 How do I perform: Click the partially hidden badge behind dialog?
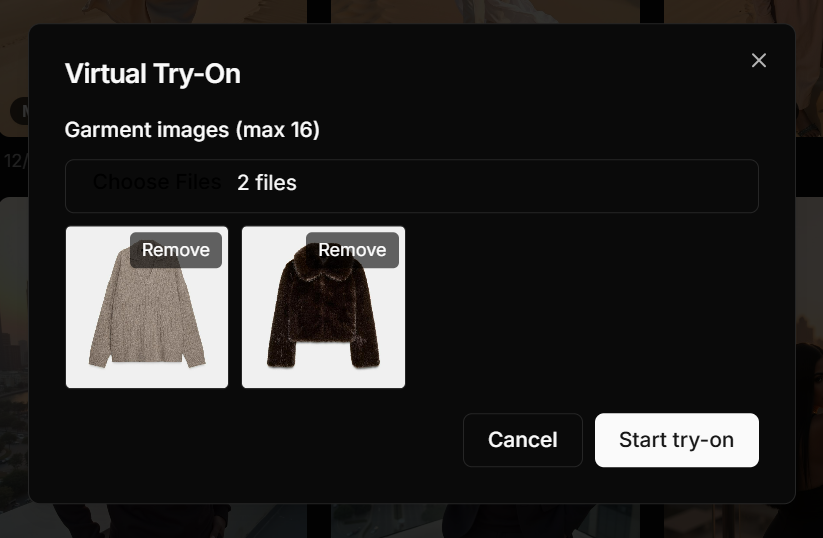pos(18,110)
